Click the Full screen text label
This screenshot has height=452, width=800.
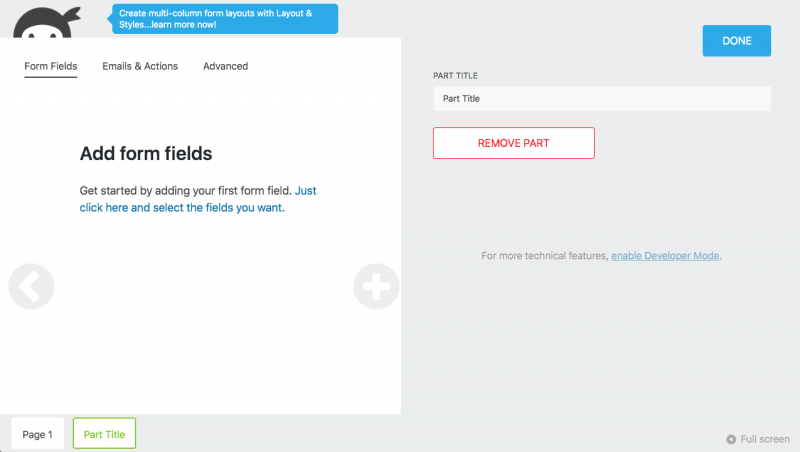(x=765, y=439)
